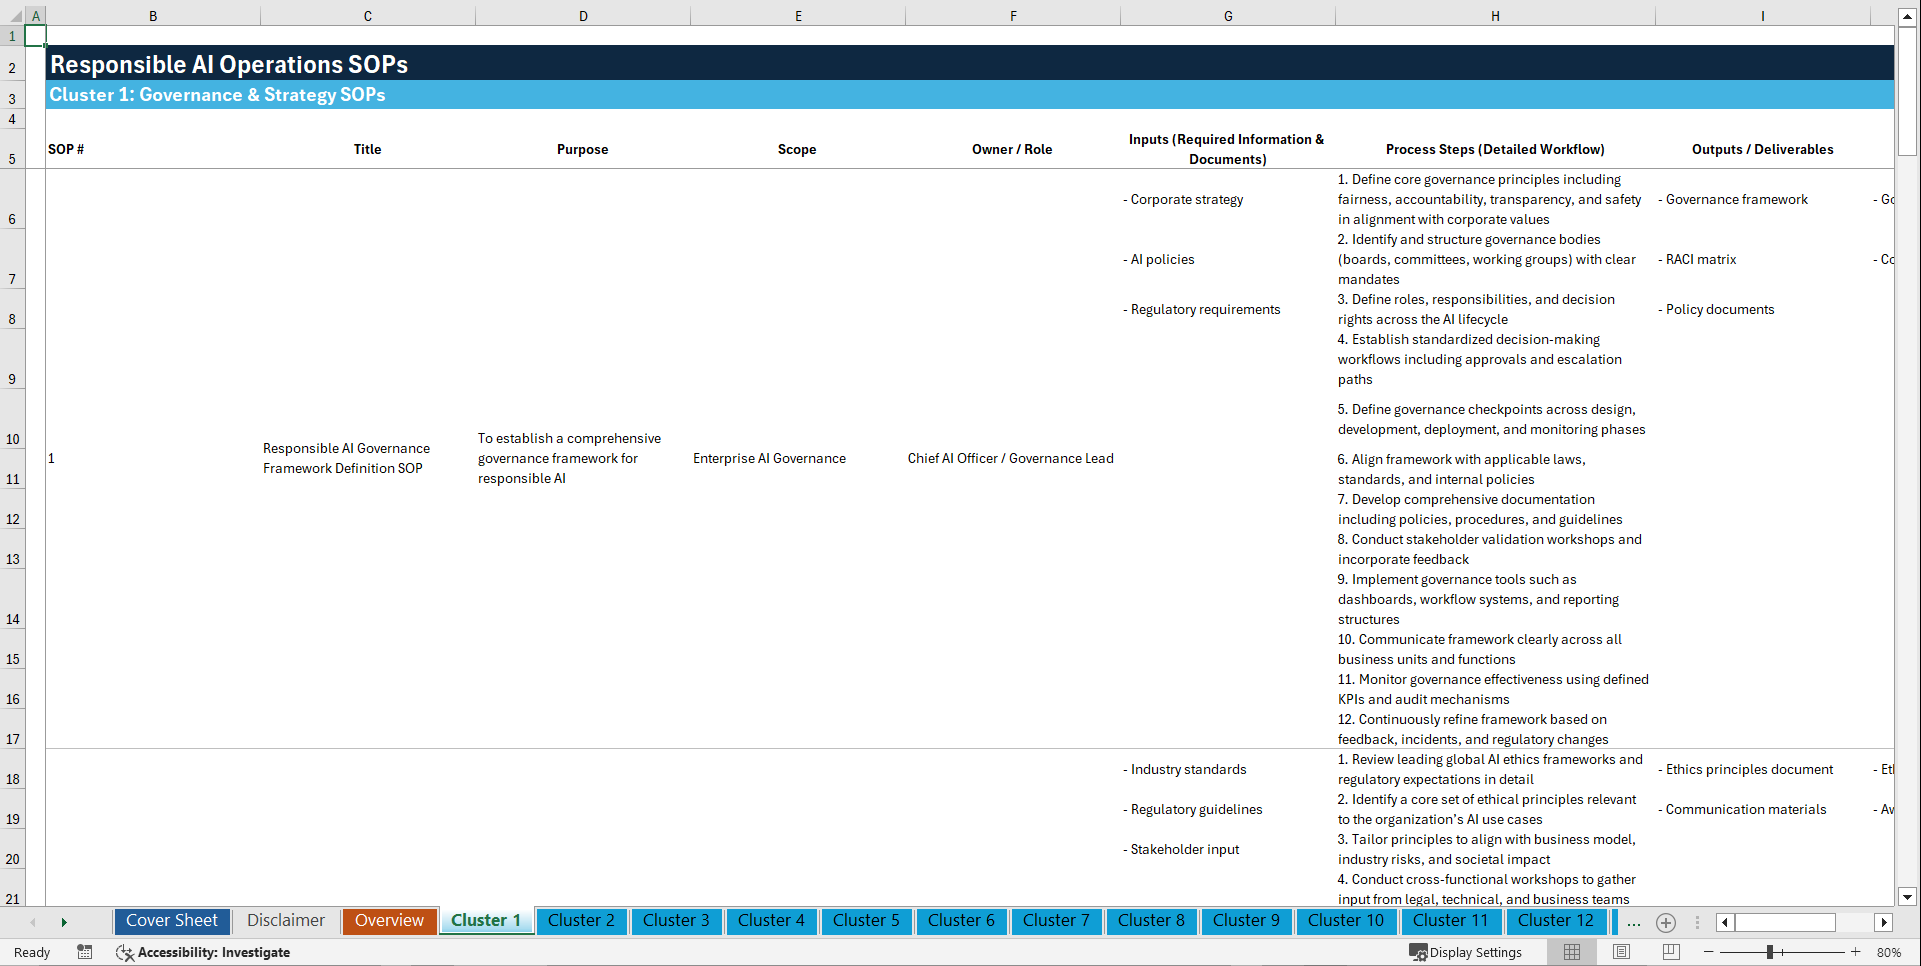Zoom out using the minus control
1921x966 pixels.
click(x=1709, y=952)
